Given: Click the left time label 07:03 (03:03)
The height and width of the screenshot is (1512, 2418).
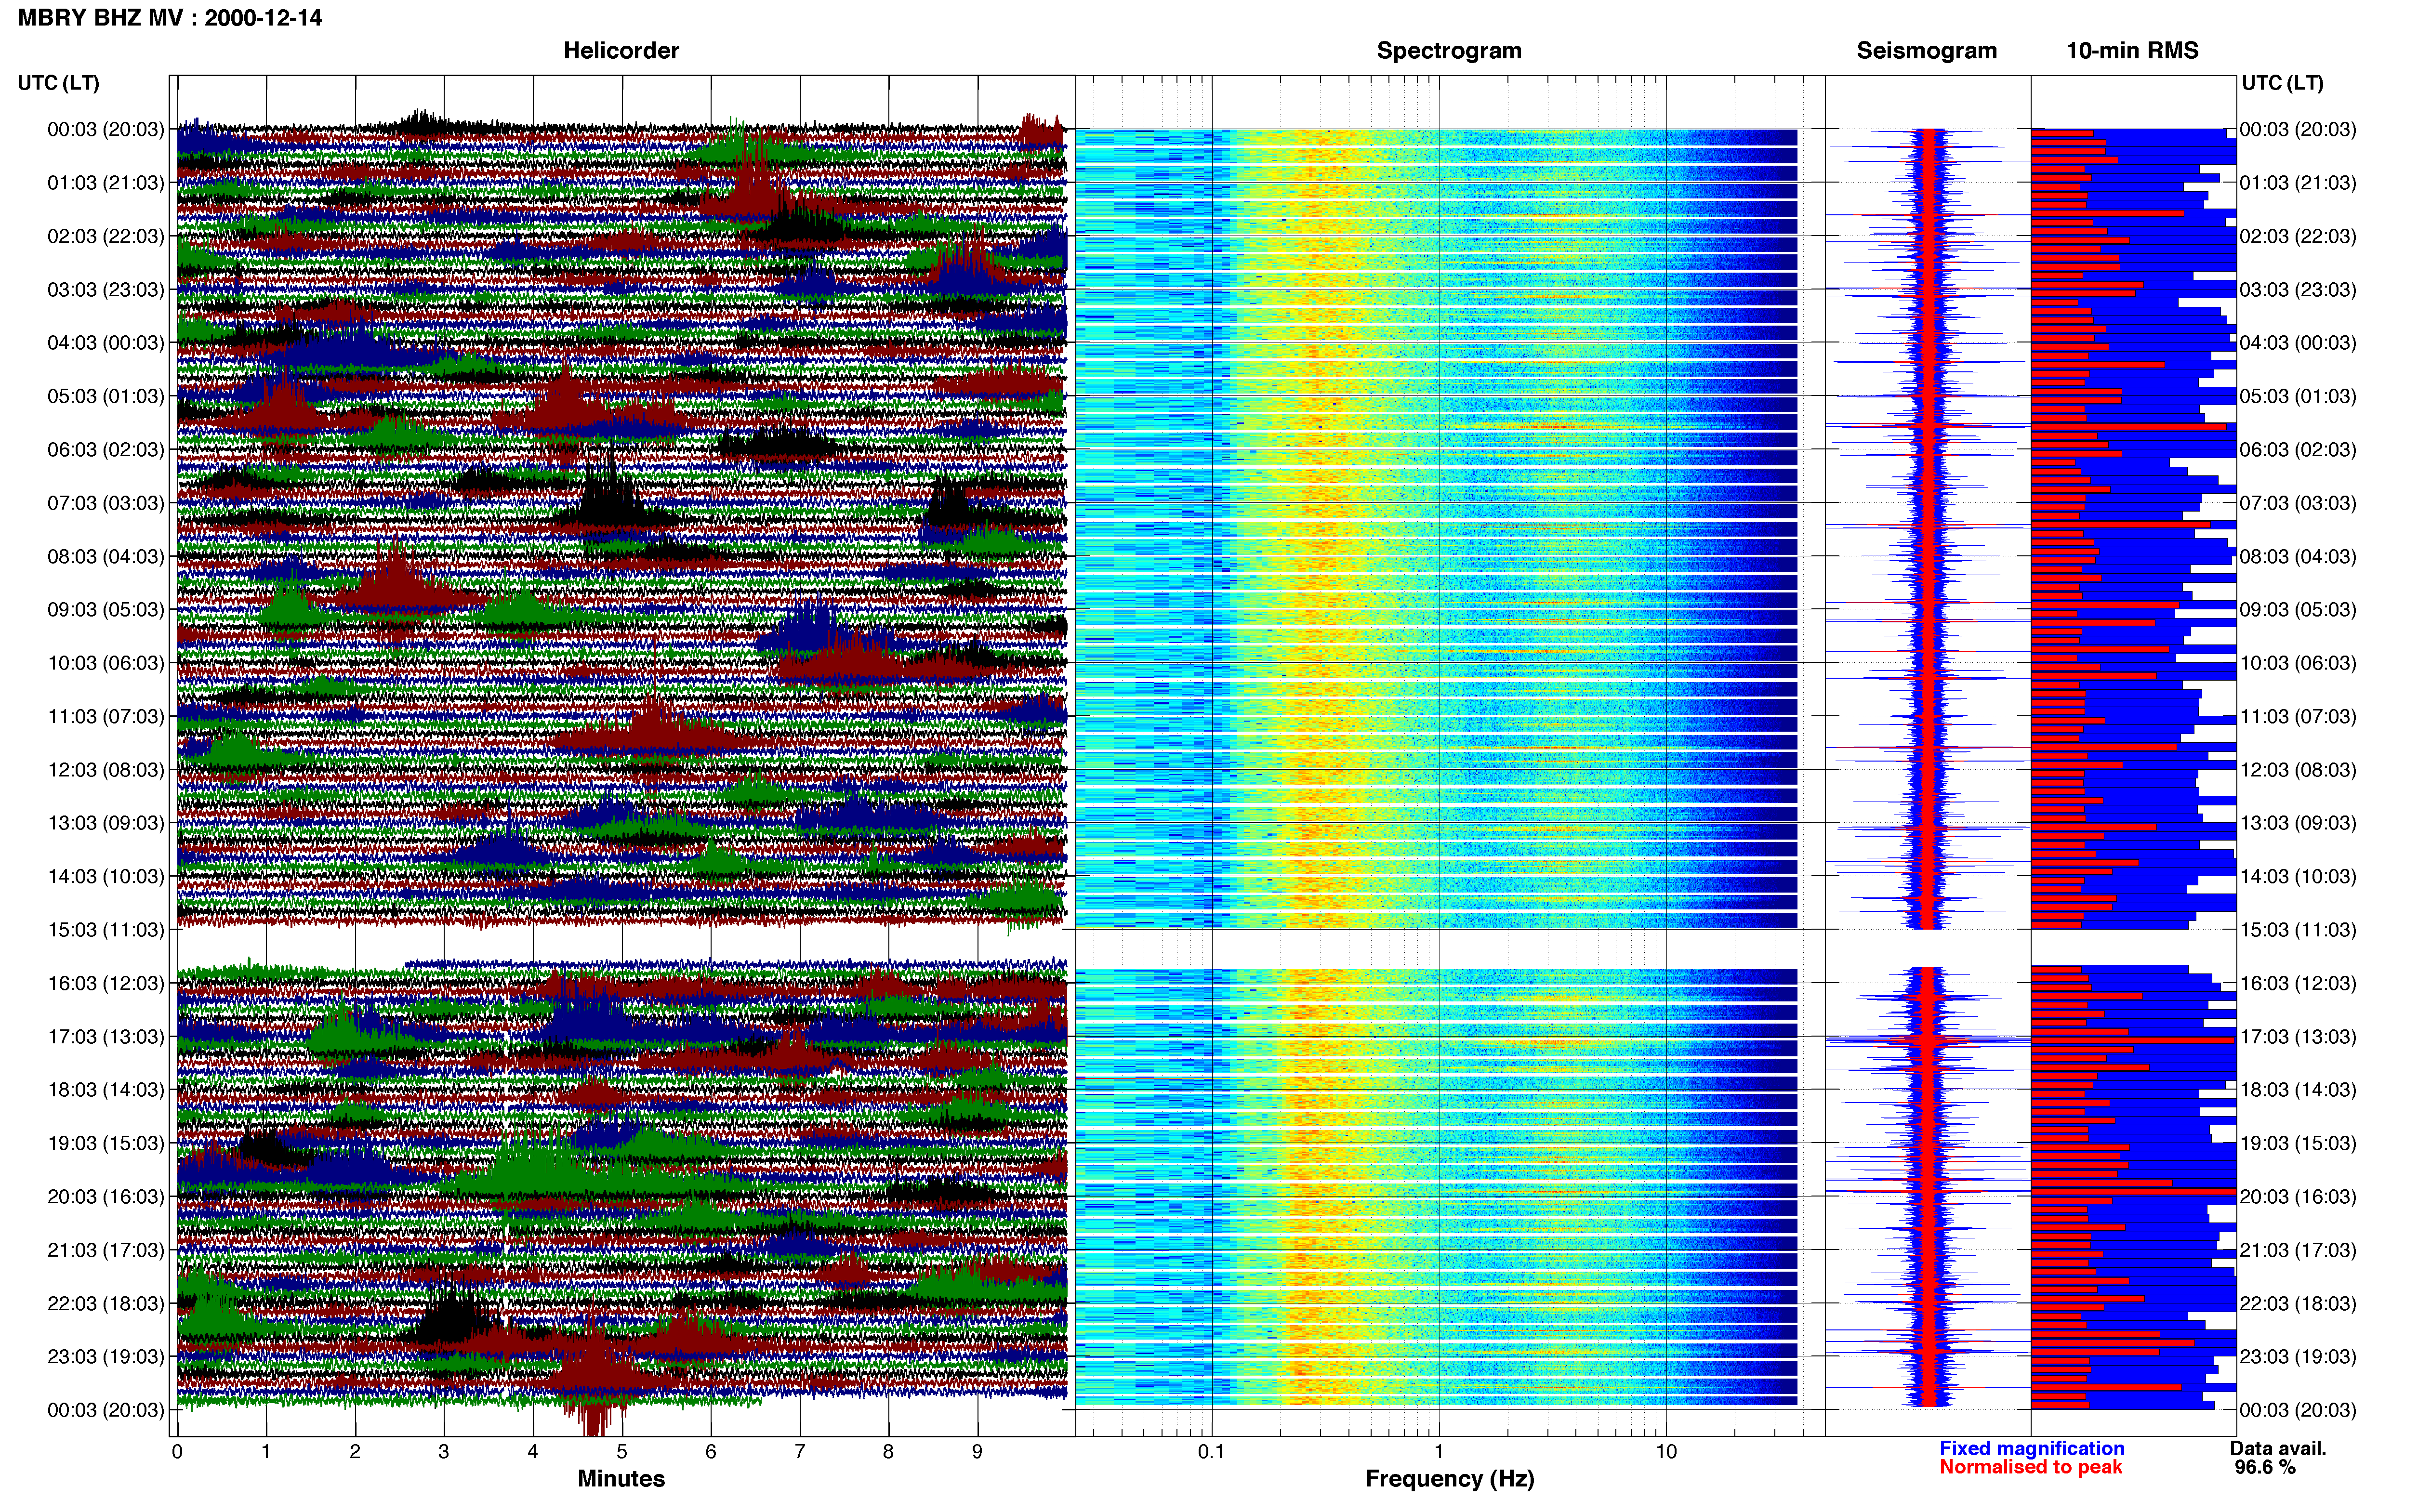Looking at the screenshot, I should click(x=106, y=503).
